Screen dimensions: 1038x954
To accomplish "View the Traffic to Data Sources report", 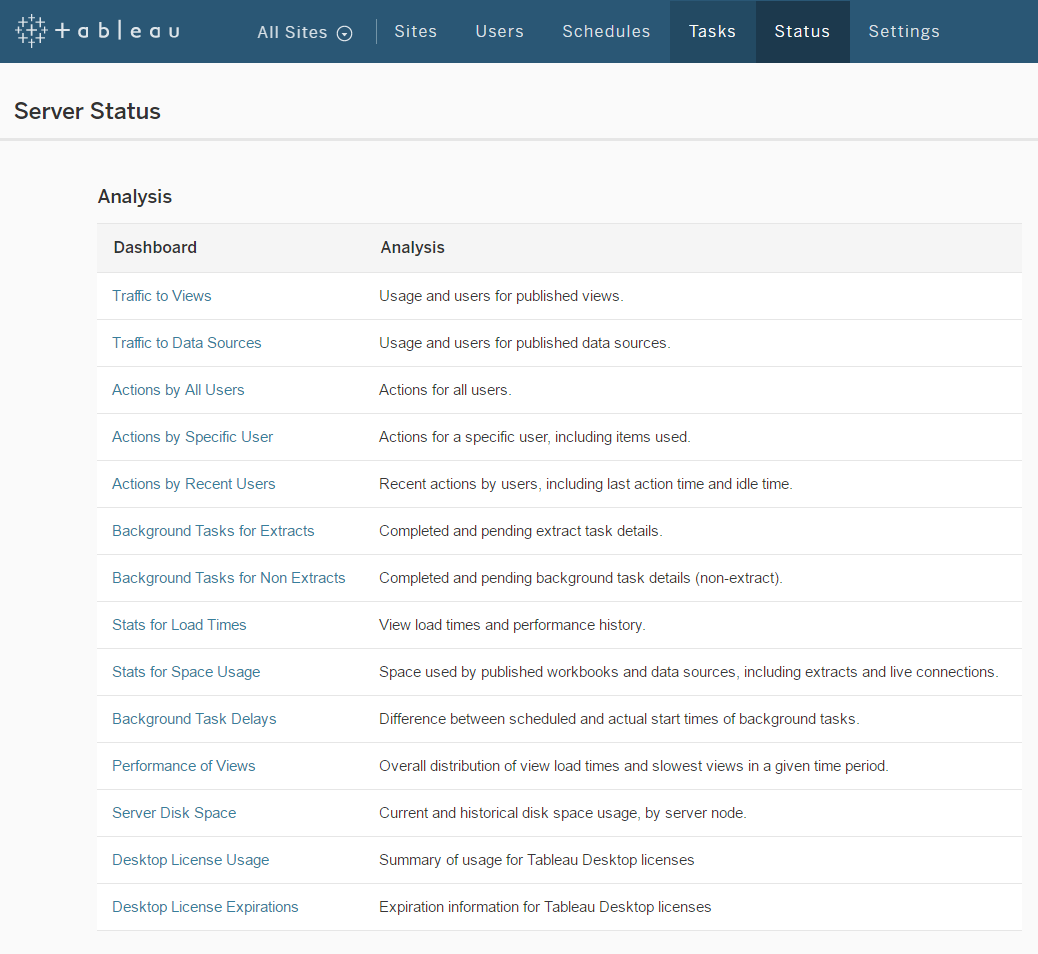I will (x=186, y=342).
